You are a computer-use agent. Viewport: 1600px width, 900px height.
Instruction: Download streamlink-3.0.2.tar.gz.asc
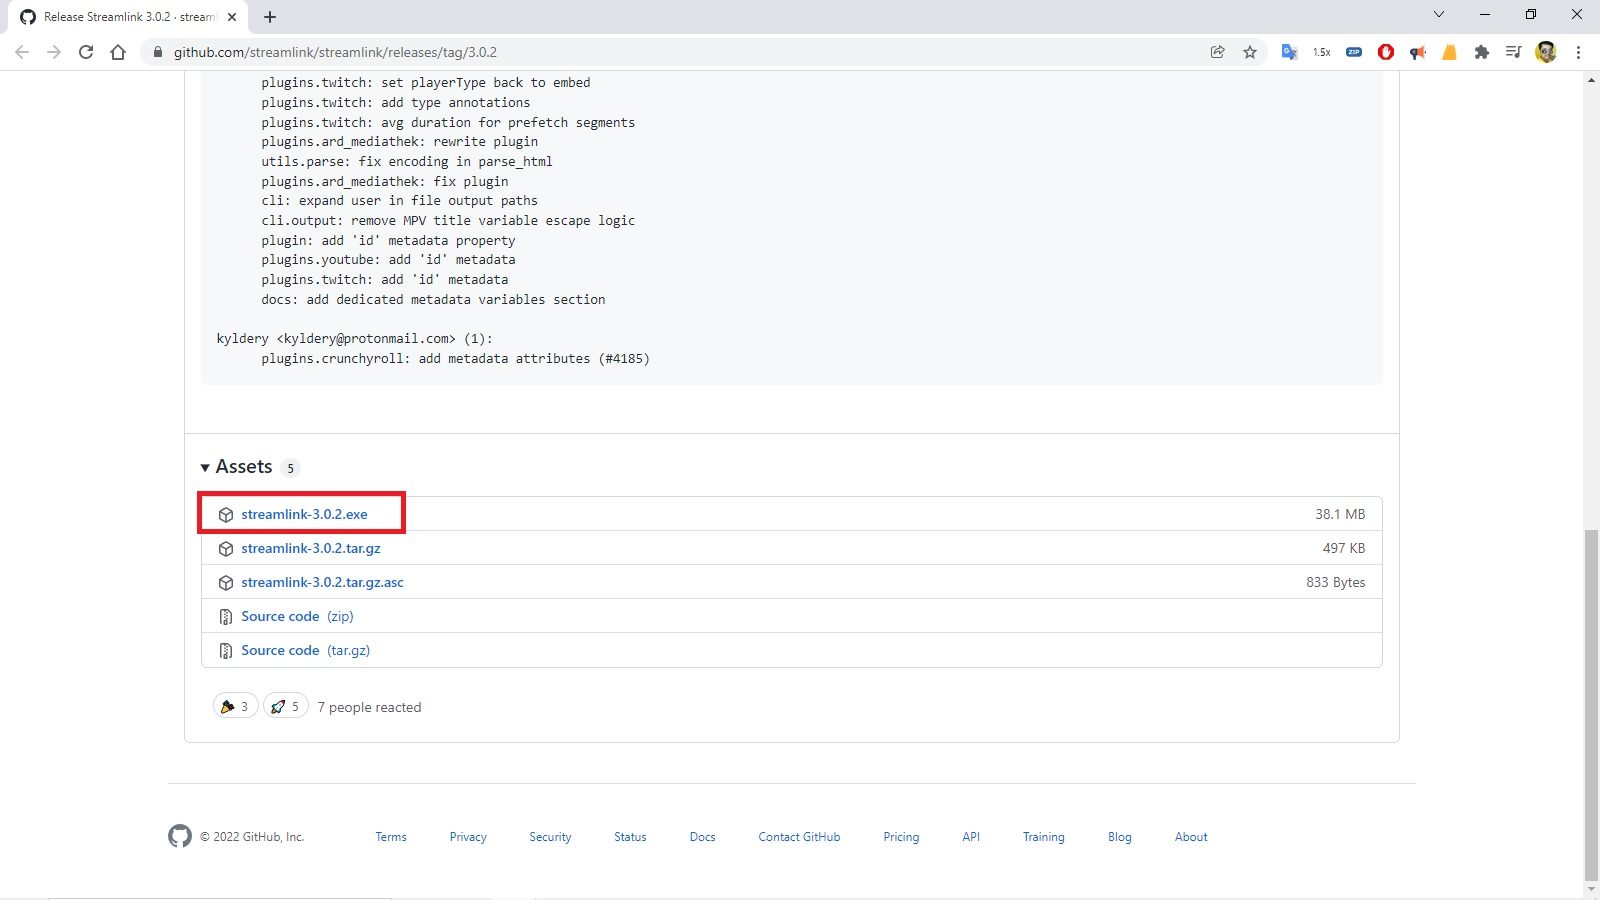tap(322, 582)
